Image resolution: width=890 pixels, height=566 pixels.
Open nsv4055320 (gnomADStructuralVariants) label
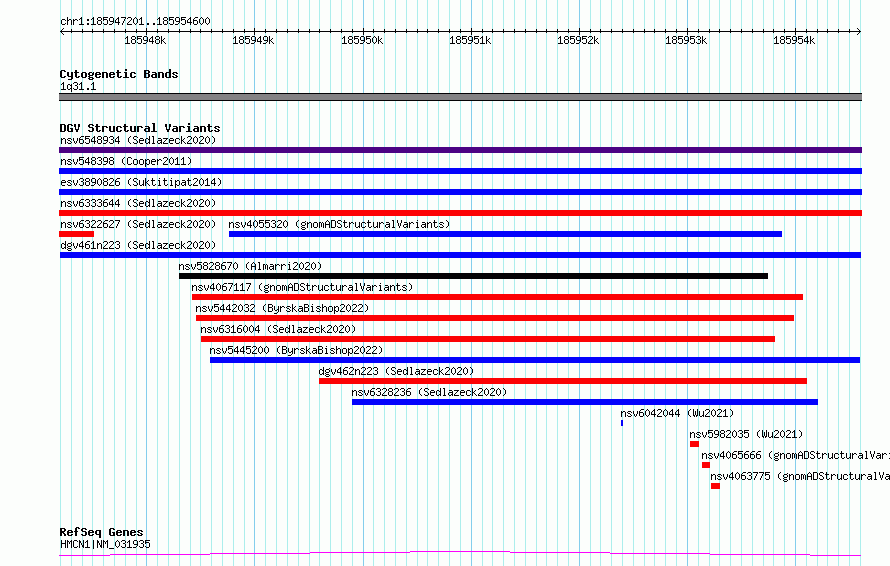click(x=339, y=224)
